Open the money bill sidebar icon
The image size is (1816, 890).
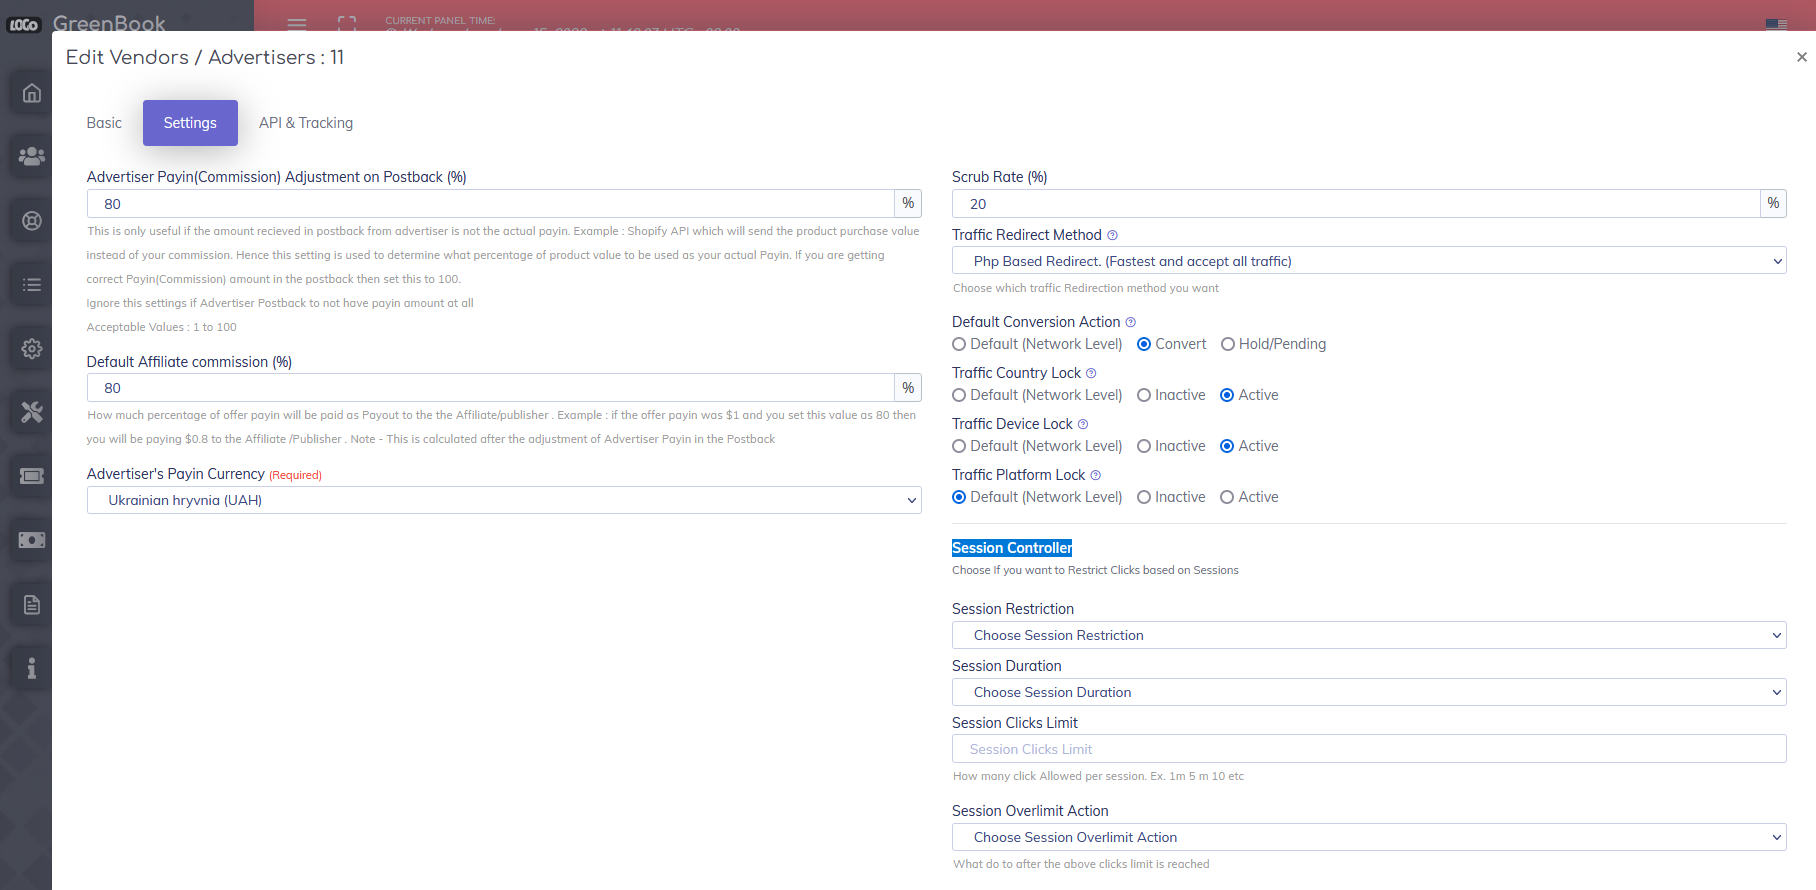[32, 540]
